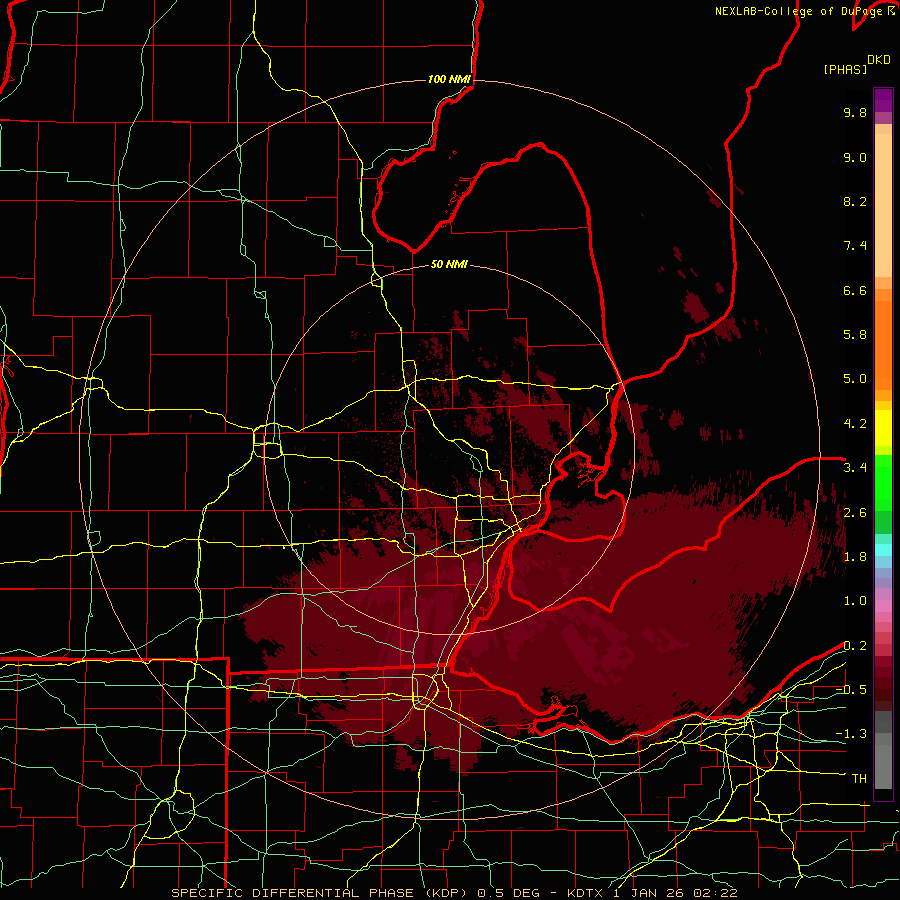Click the TH threshold label on the scale

[859, 779]
